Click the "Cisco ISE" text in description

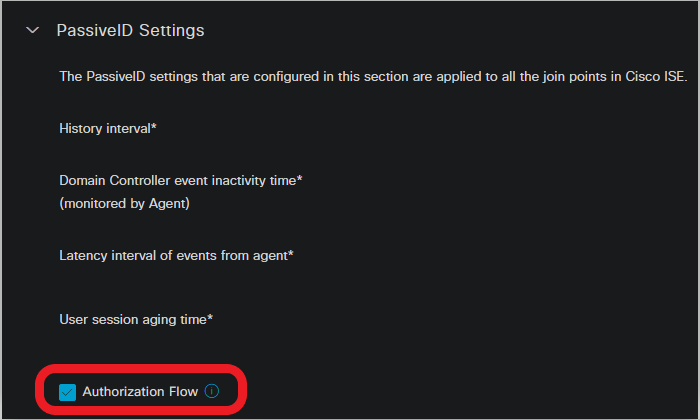point(657,76)
